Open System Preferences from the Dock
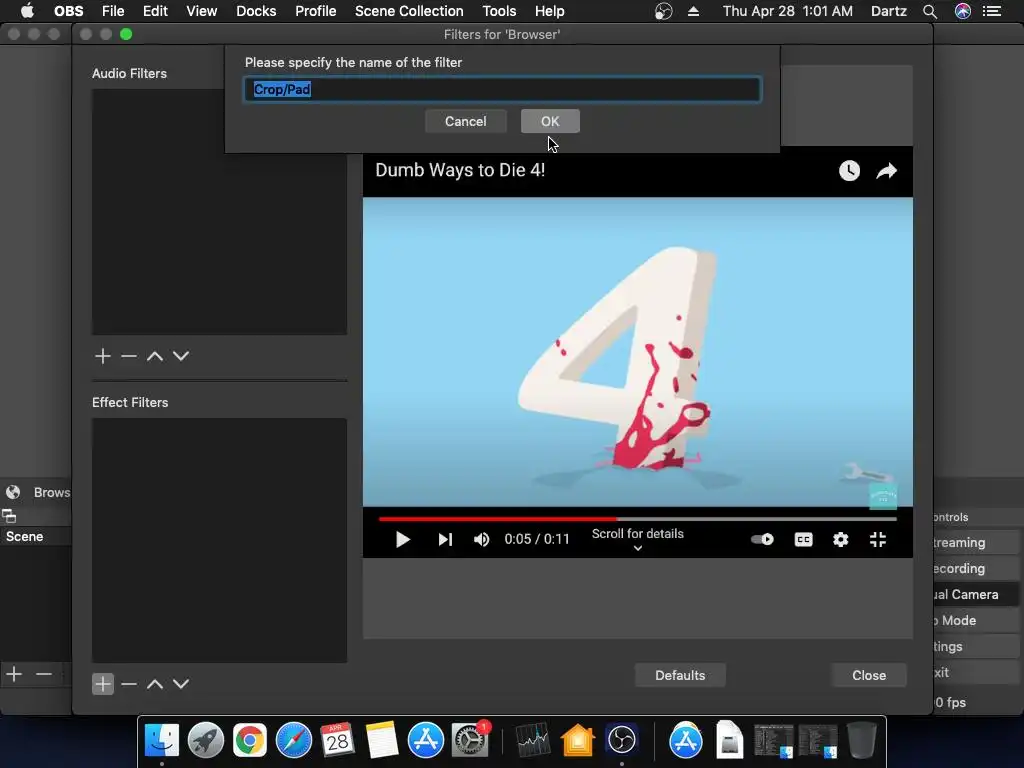1024x768 pixels. point(470,740)
